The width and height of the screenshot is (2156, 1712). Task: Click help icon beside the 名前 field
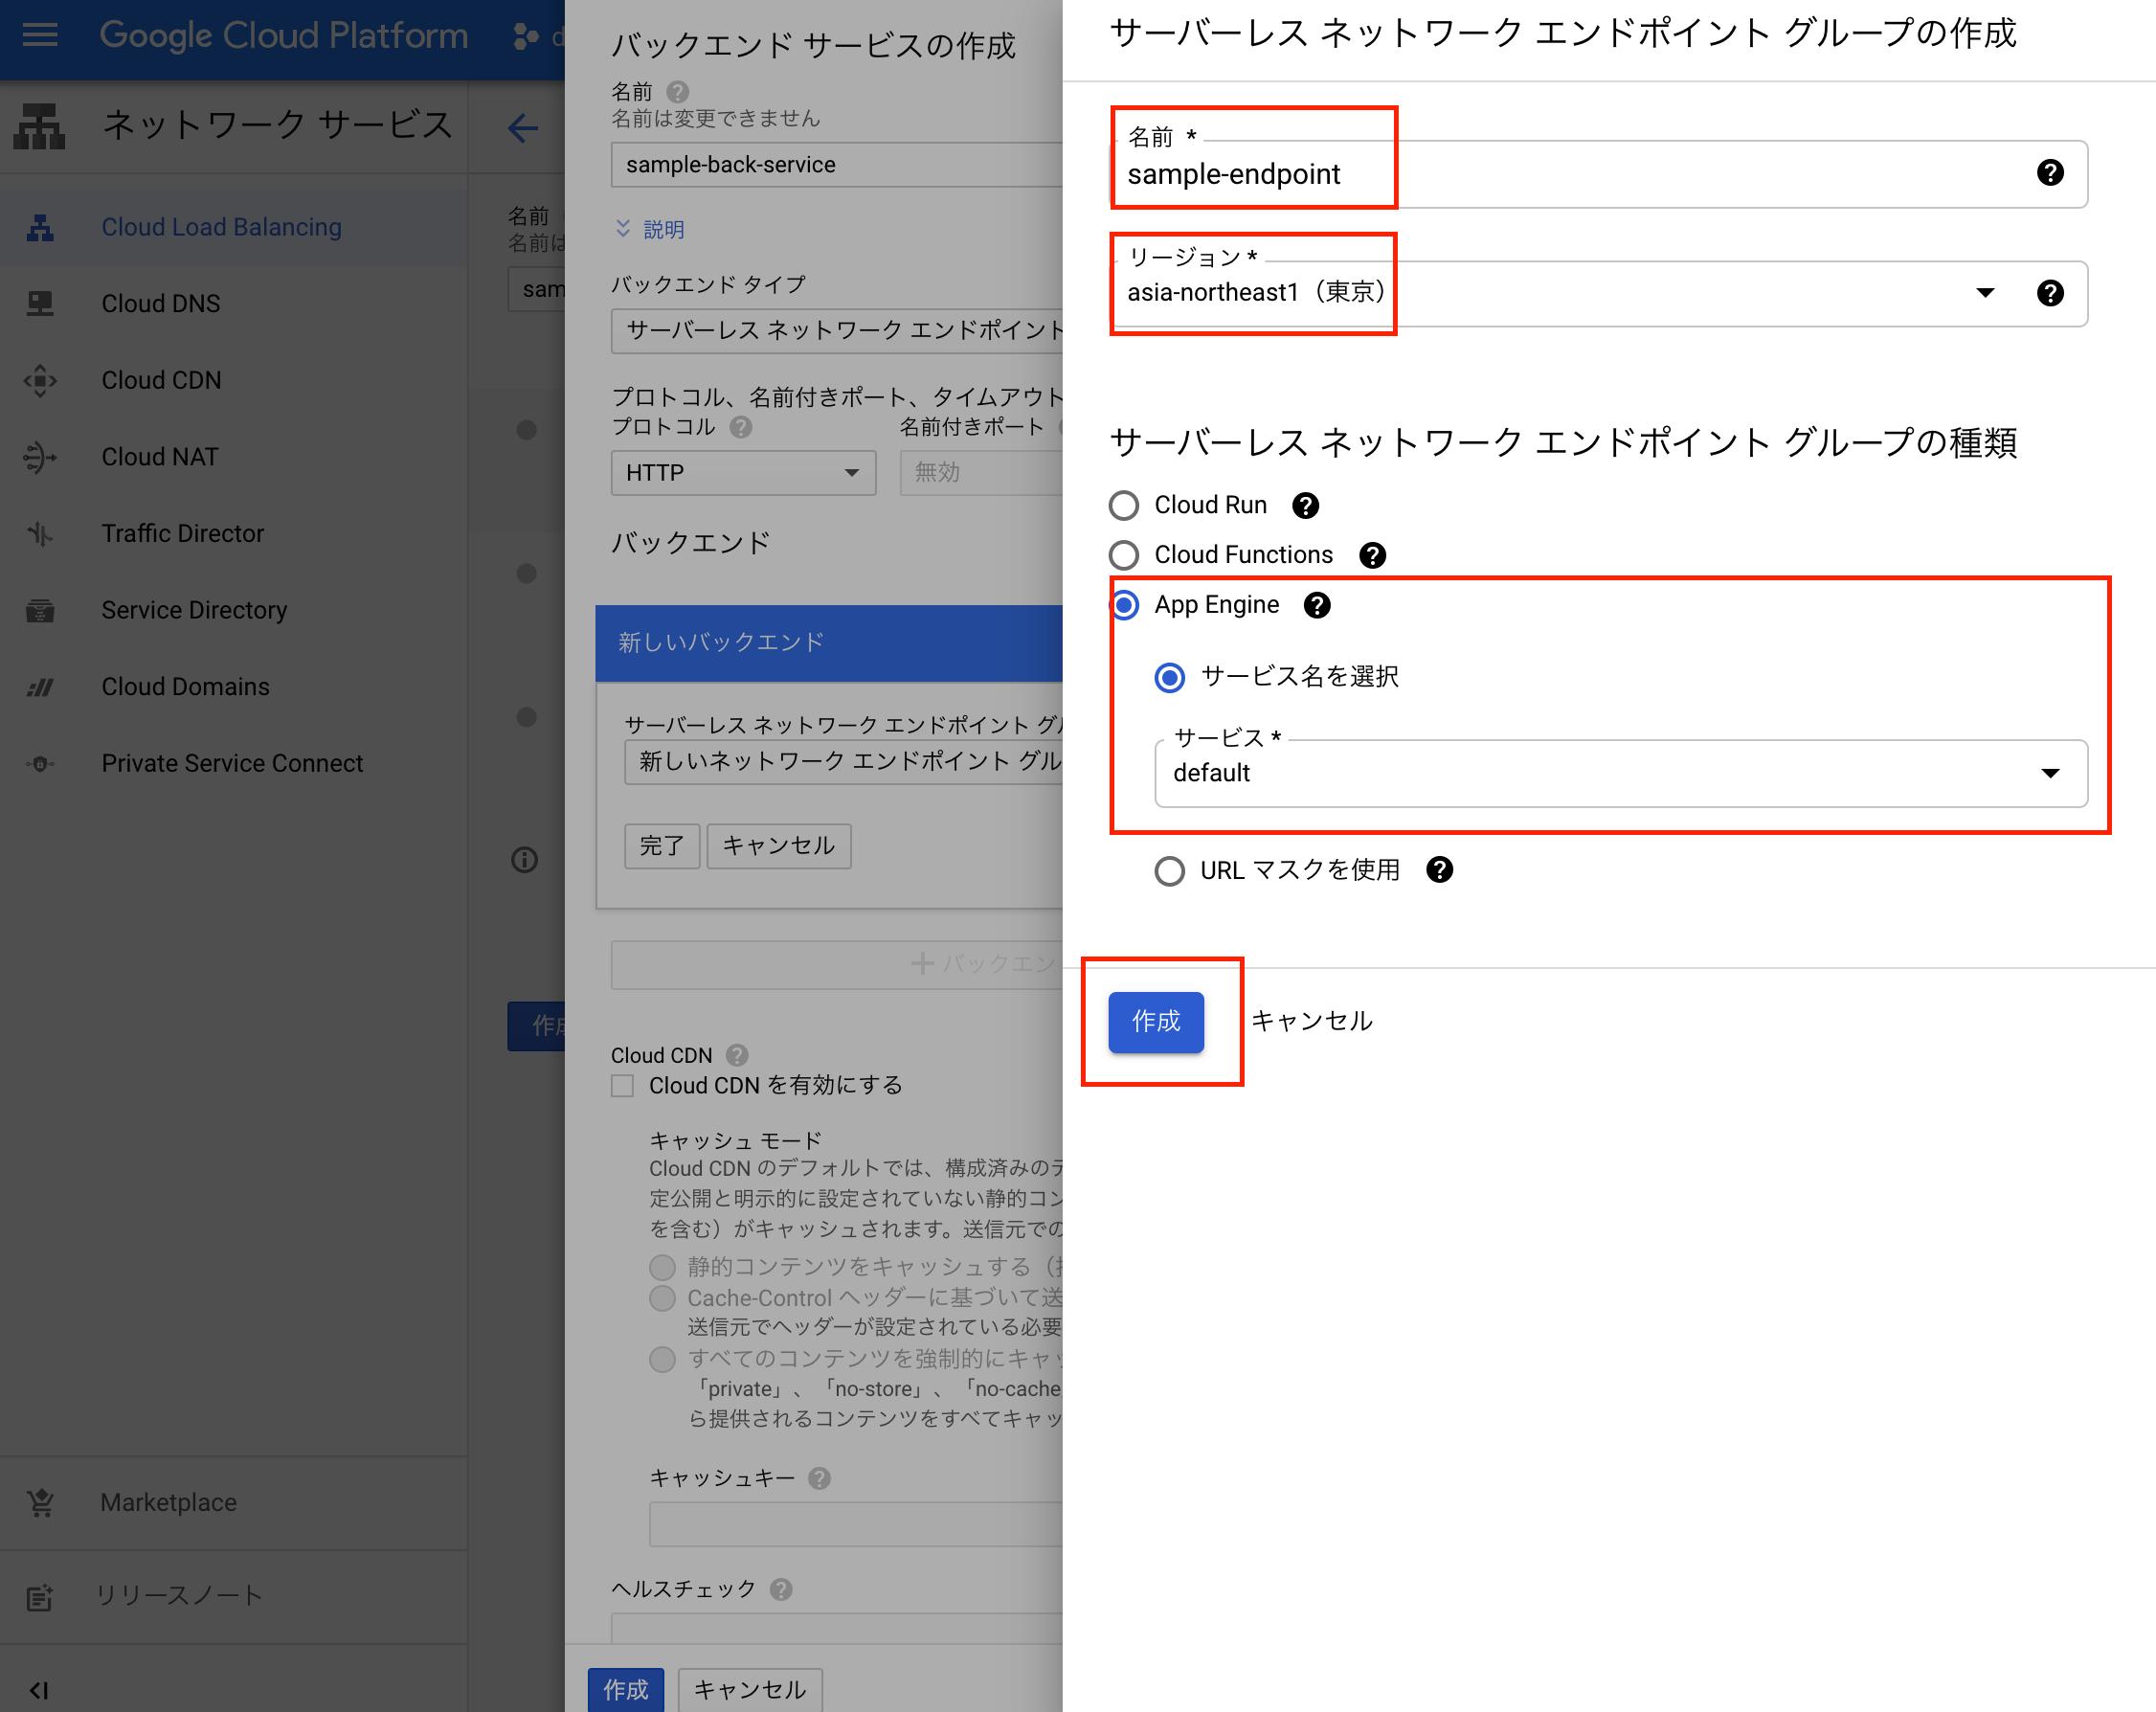[2049, 173]
